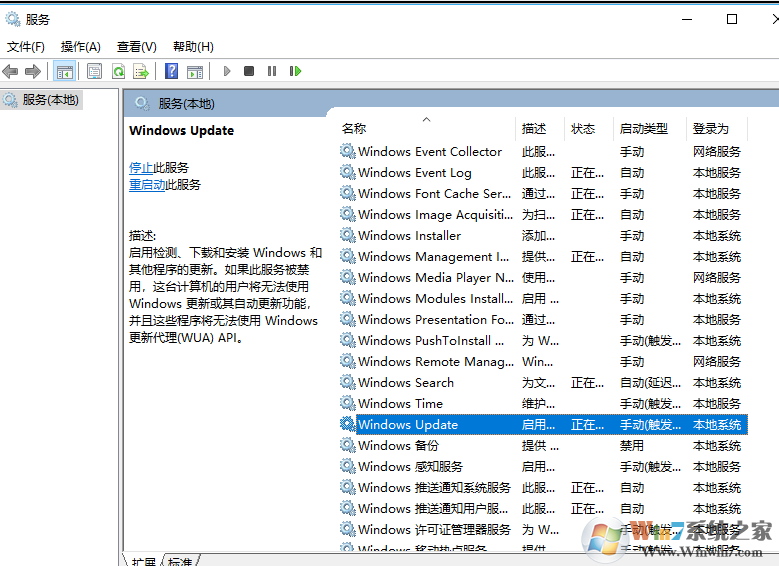This screenshot has height=566, width=779.
Task: Select the Windows Search service
Action: click(543, 382)
